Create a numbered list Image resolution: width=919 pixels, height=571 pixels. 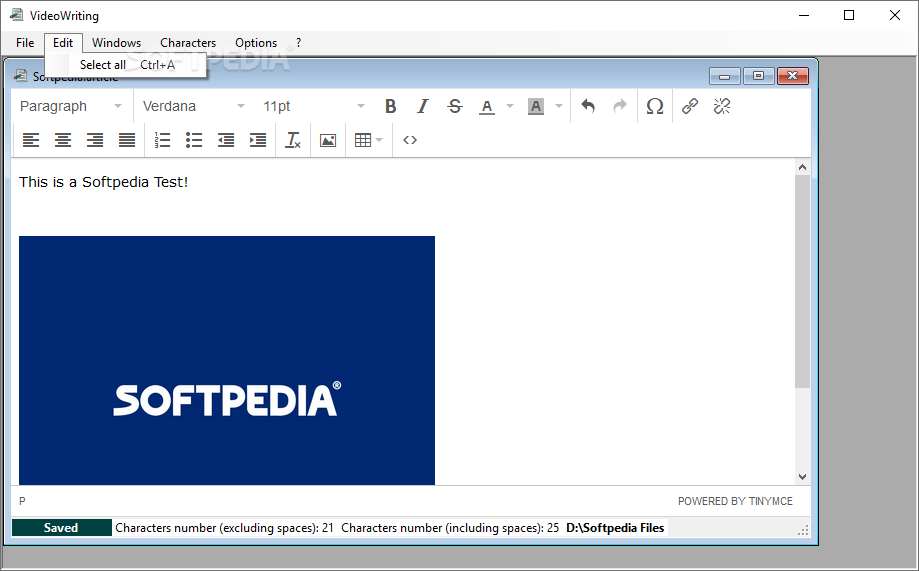coord(162,140)
